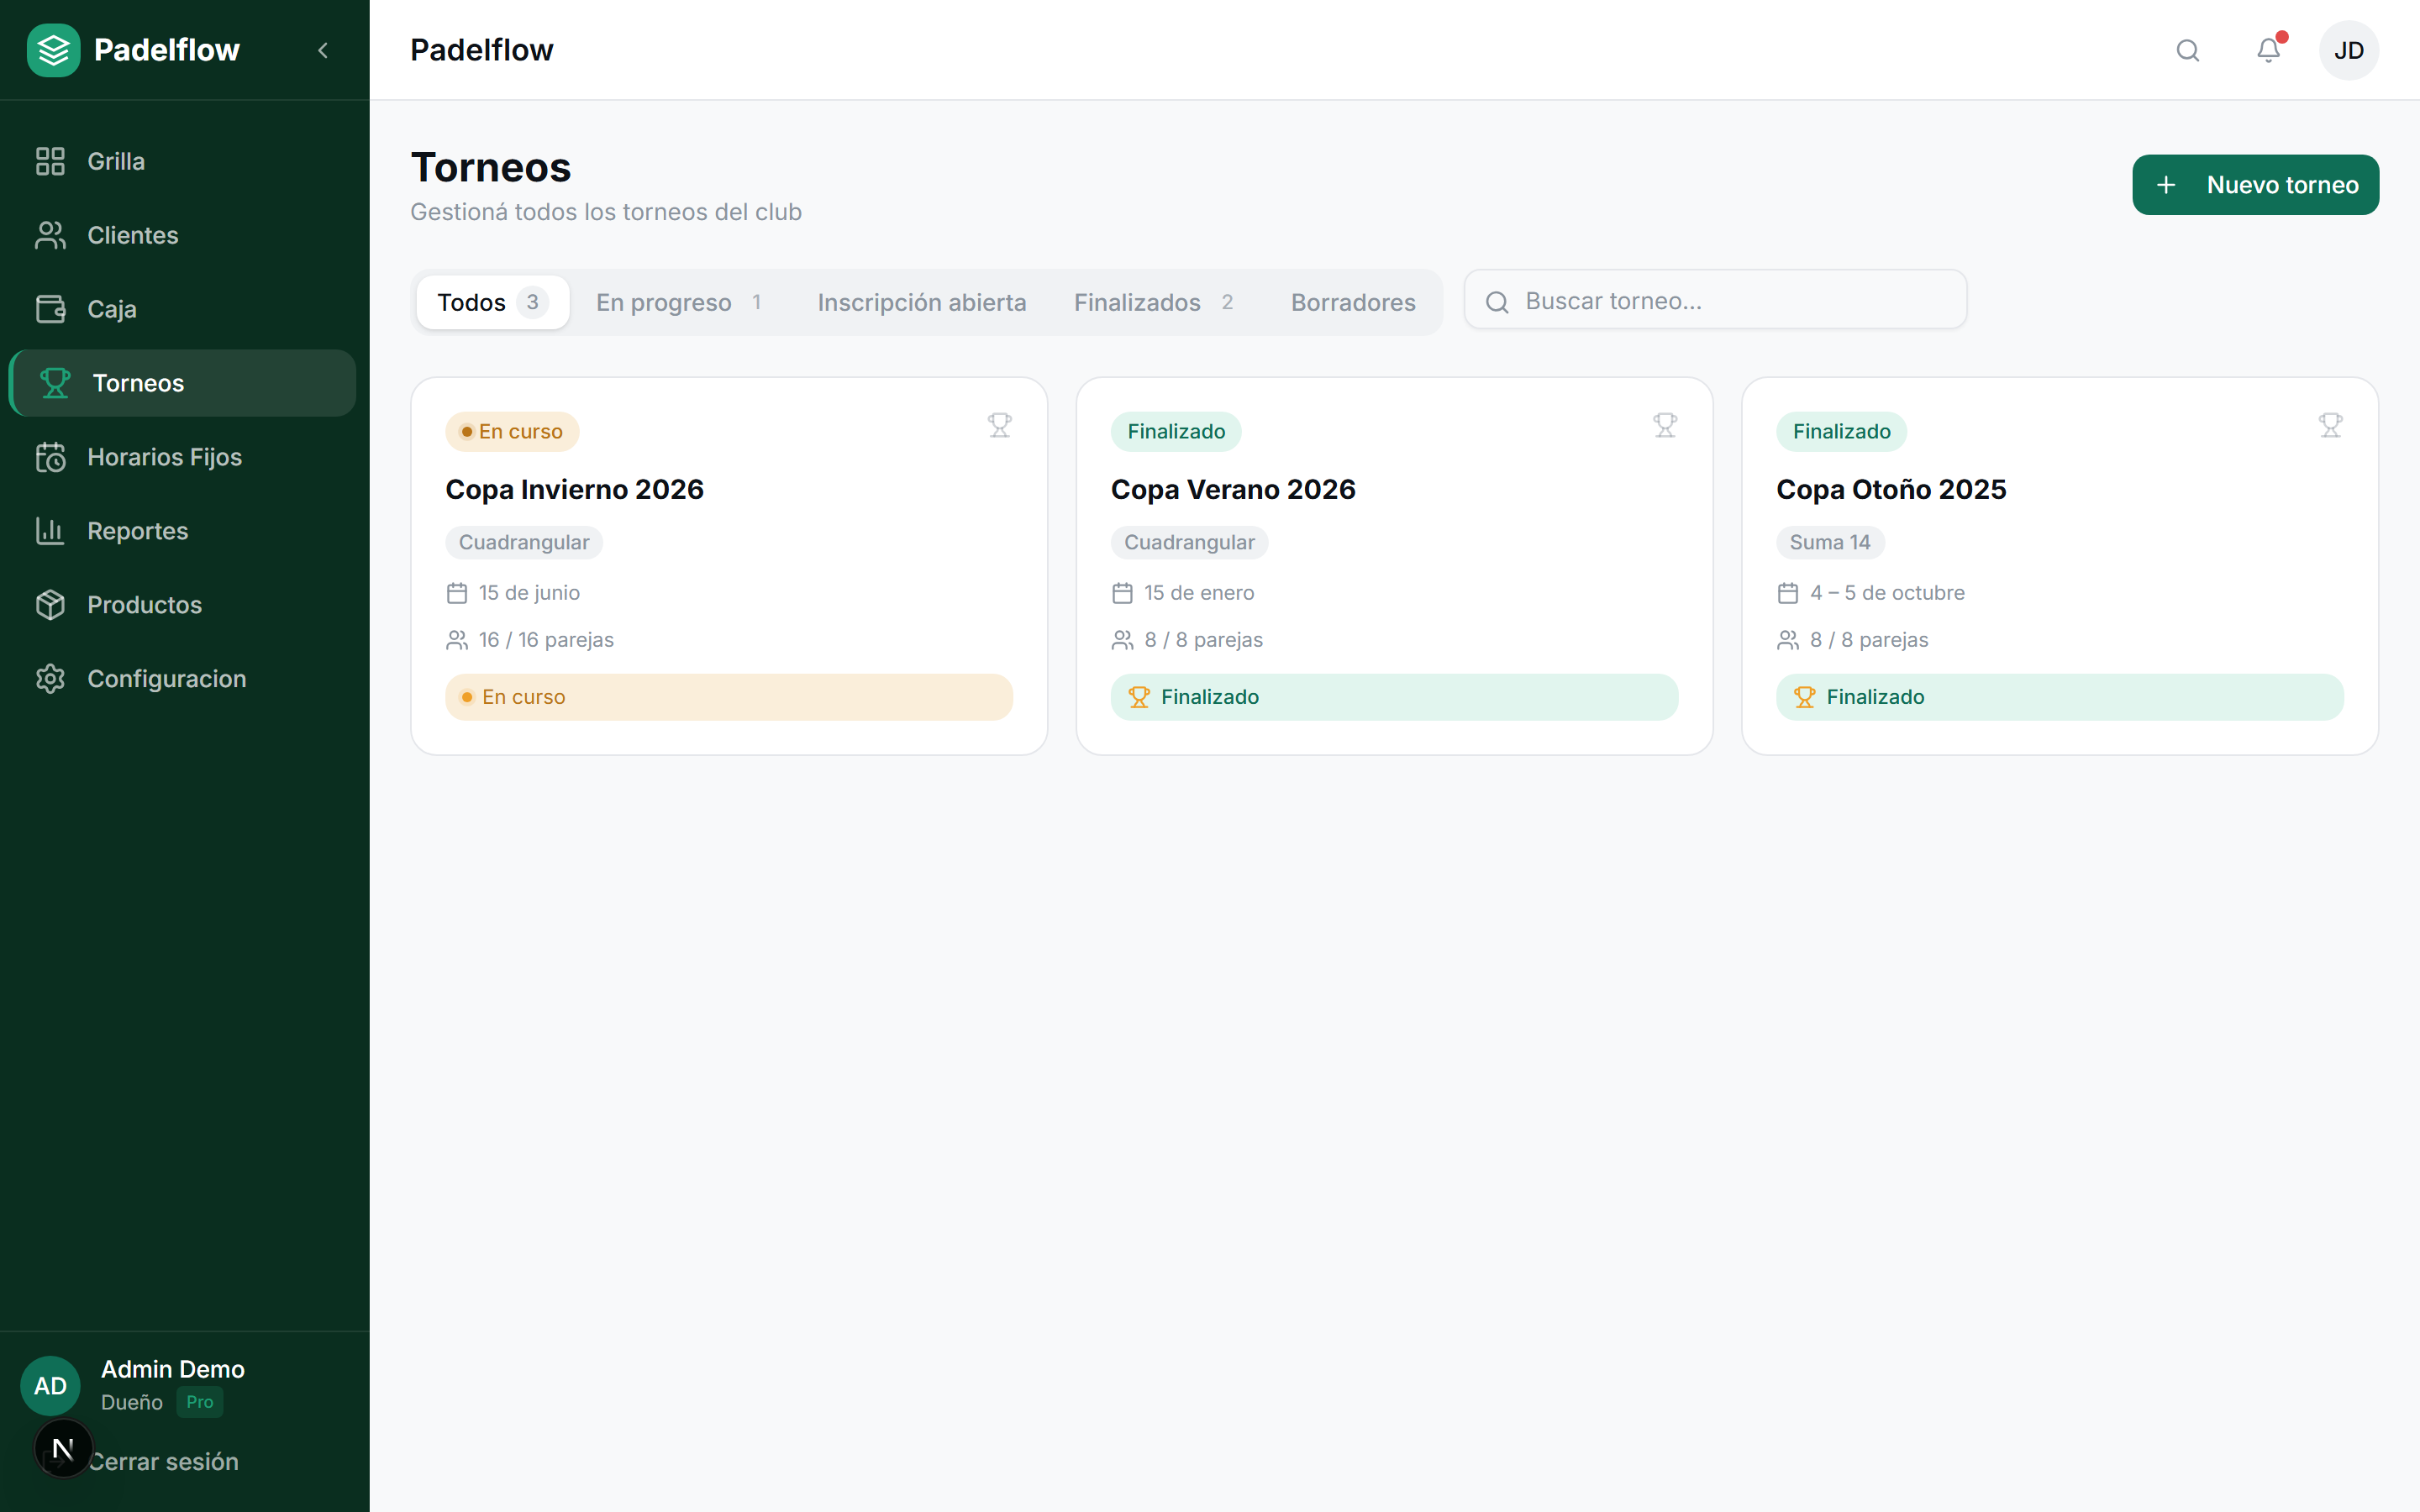2420x1512 pixels.
Task: Click trophy icon on Copa Otoño 2025 card
Action: coord(2331,426)
